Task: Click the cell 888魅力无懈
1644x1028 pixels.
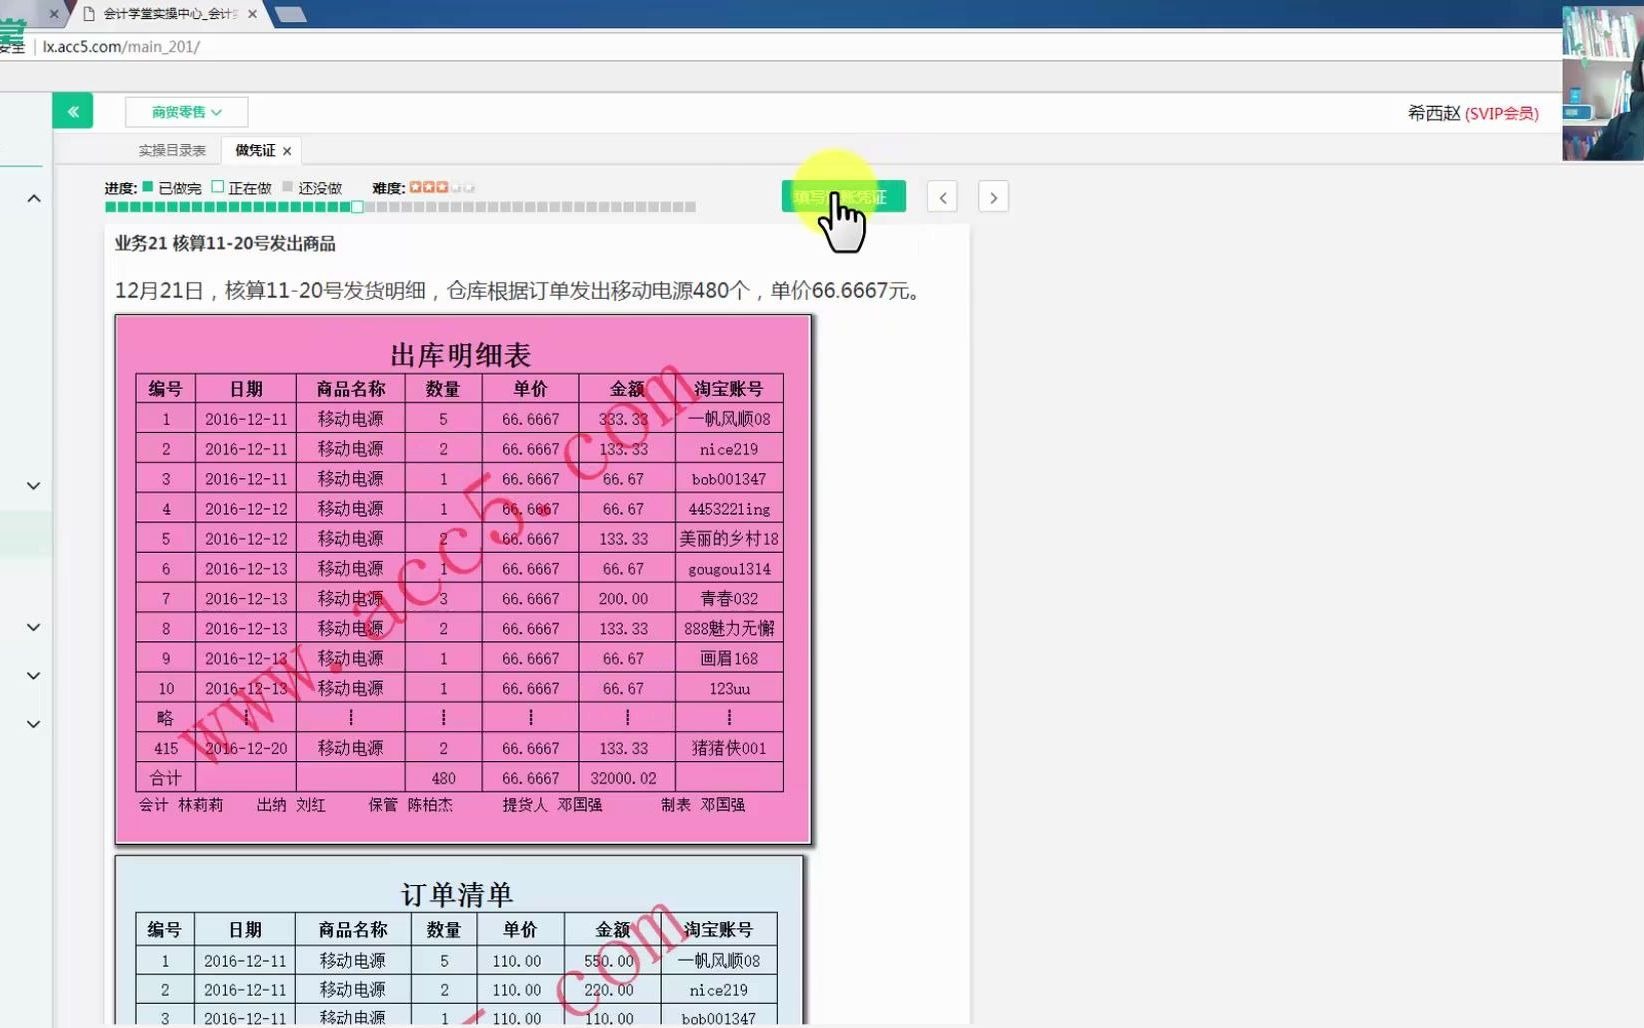Action: coord(729,629)
